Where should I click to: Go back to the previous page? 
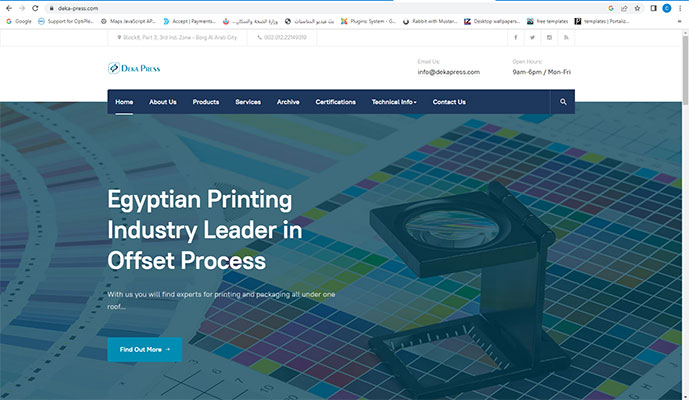pos(9,8)
